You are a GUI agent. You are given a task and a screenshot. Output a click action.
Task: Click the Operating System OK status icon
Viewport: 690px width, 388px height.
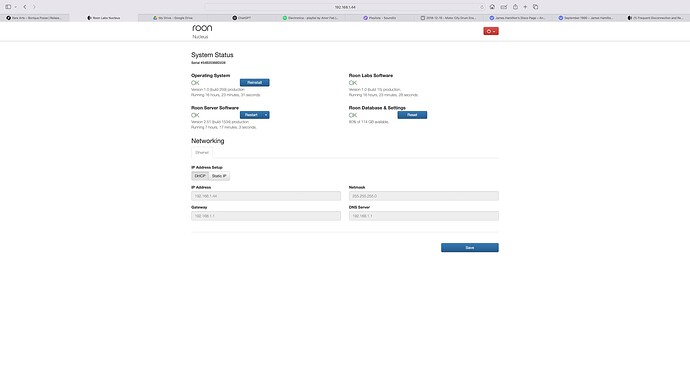[x=195, y=83]
